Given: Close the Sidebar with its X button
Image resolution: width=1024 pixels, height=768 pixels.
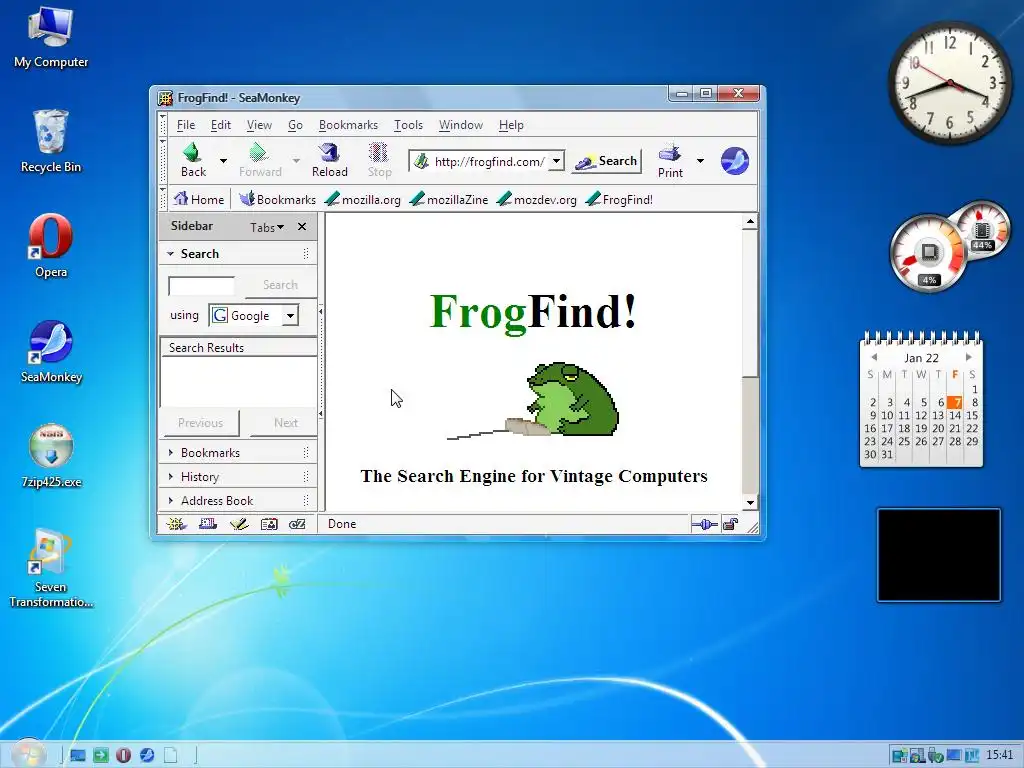Looking at the screenshot, I should (302, 227).
